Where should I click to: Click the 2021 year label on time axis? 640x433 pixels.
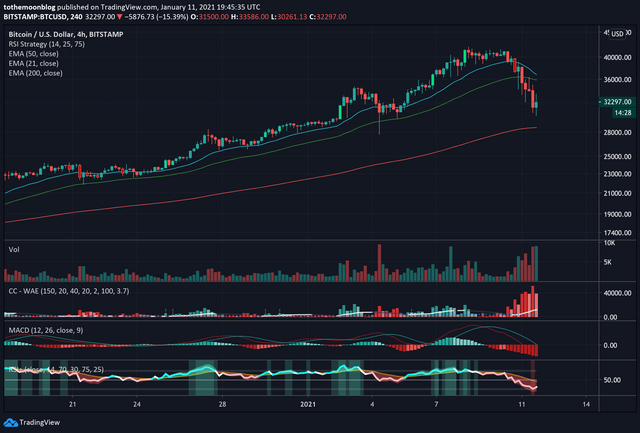point(308,404)
